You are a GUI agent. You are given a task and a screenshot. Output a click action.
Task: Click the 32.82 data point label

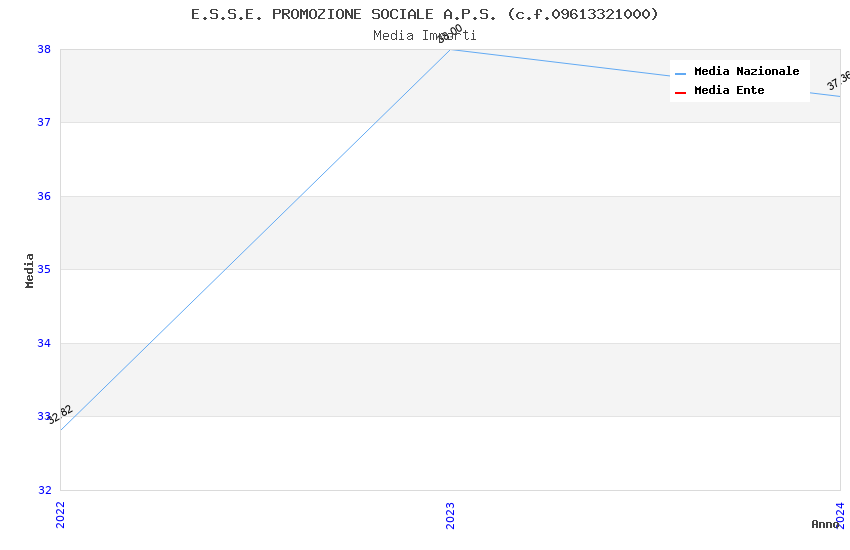pos(60,415)
